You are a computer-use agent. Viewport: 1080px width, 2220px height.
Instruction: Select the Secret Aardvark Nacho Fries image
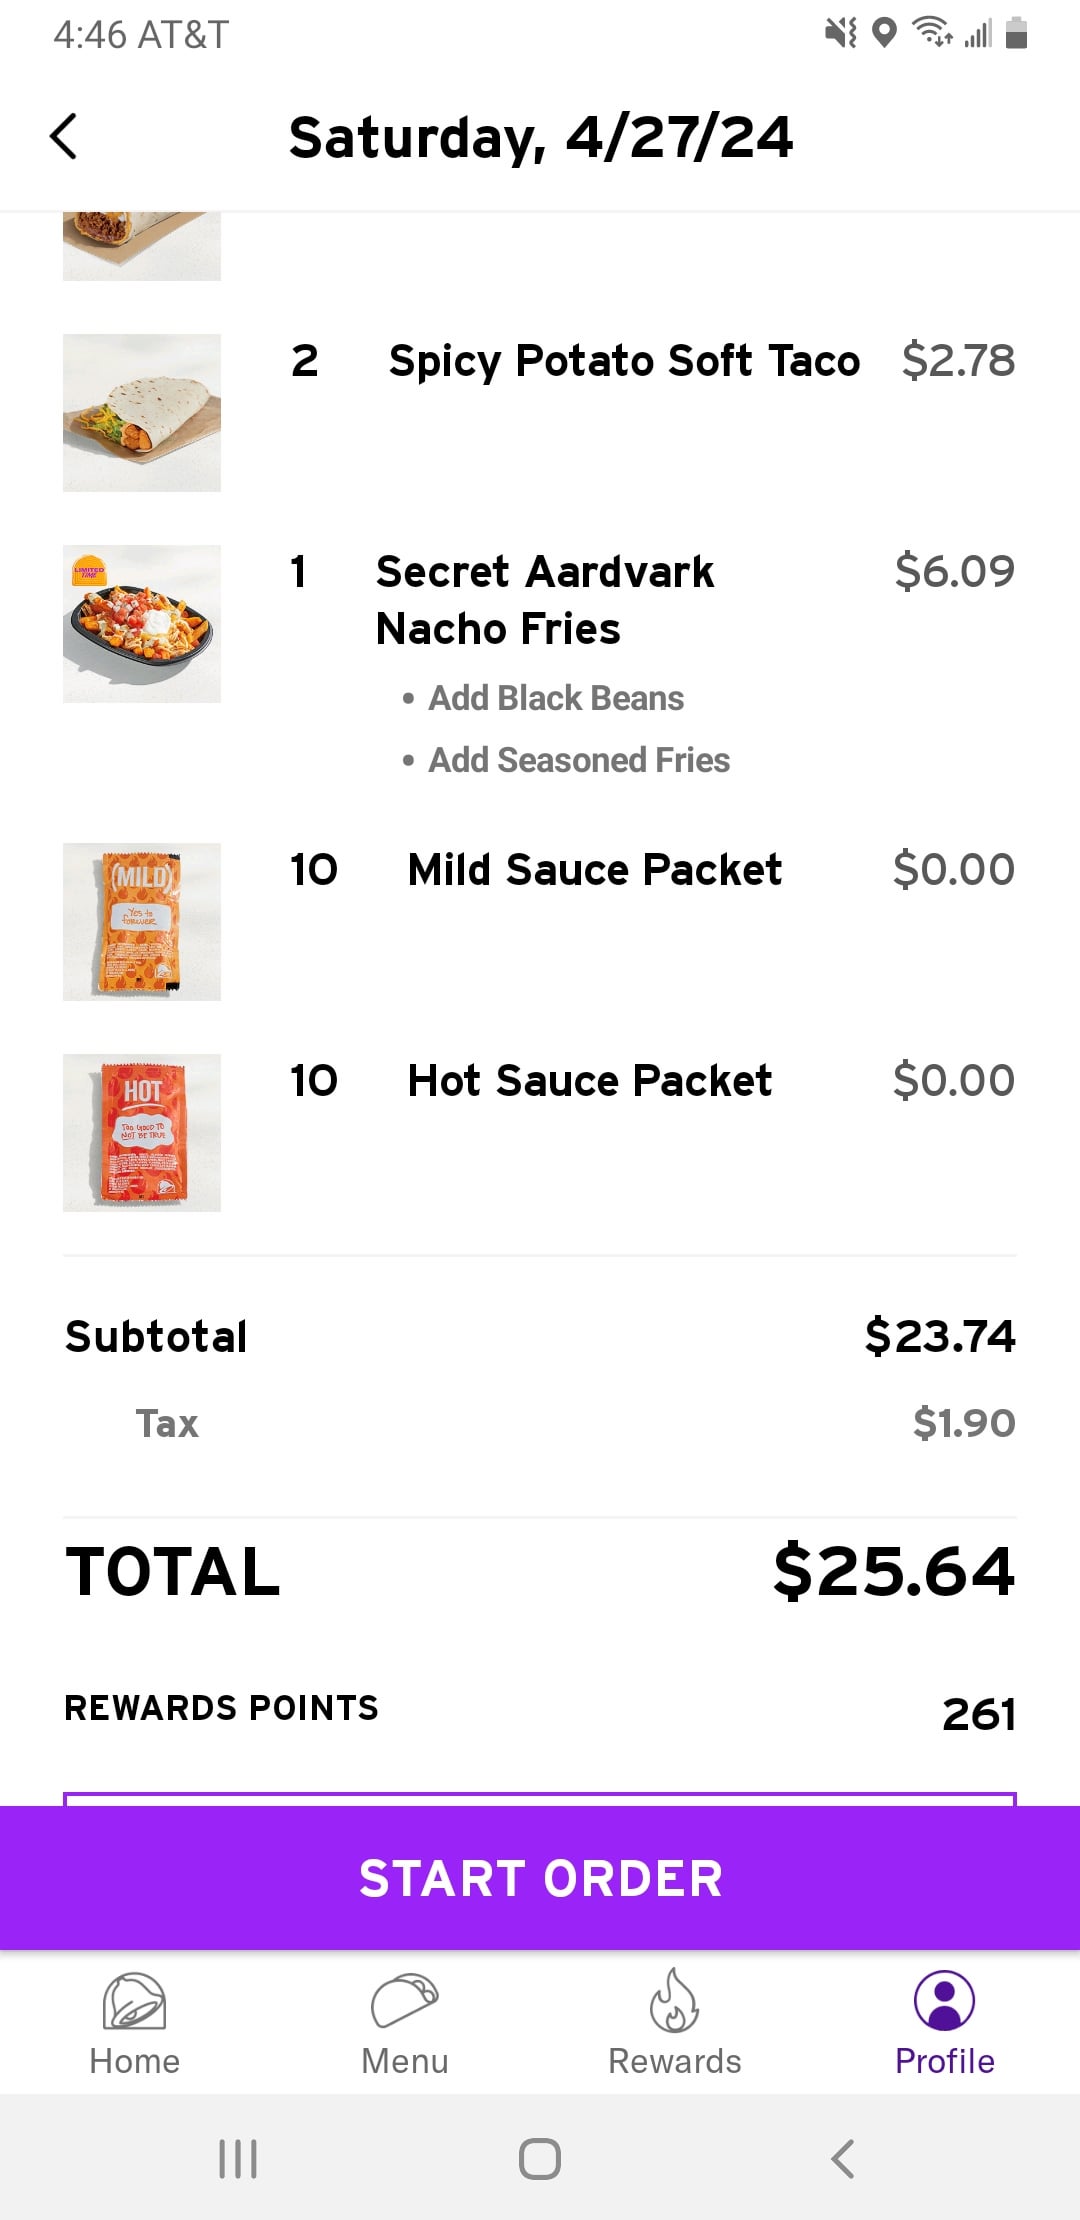pyautogui.click(x=142, y=624)
